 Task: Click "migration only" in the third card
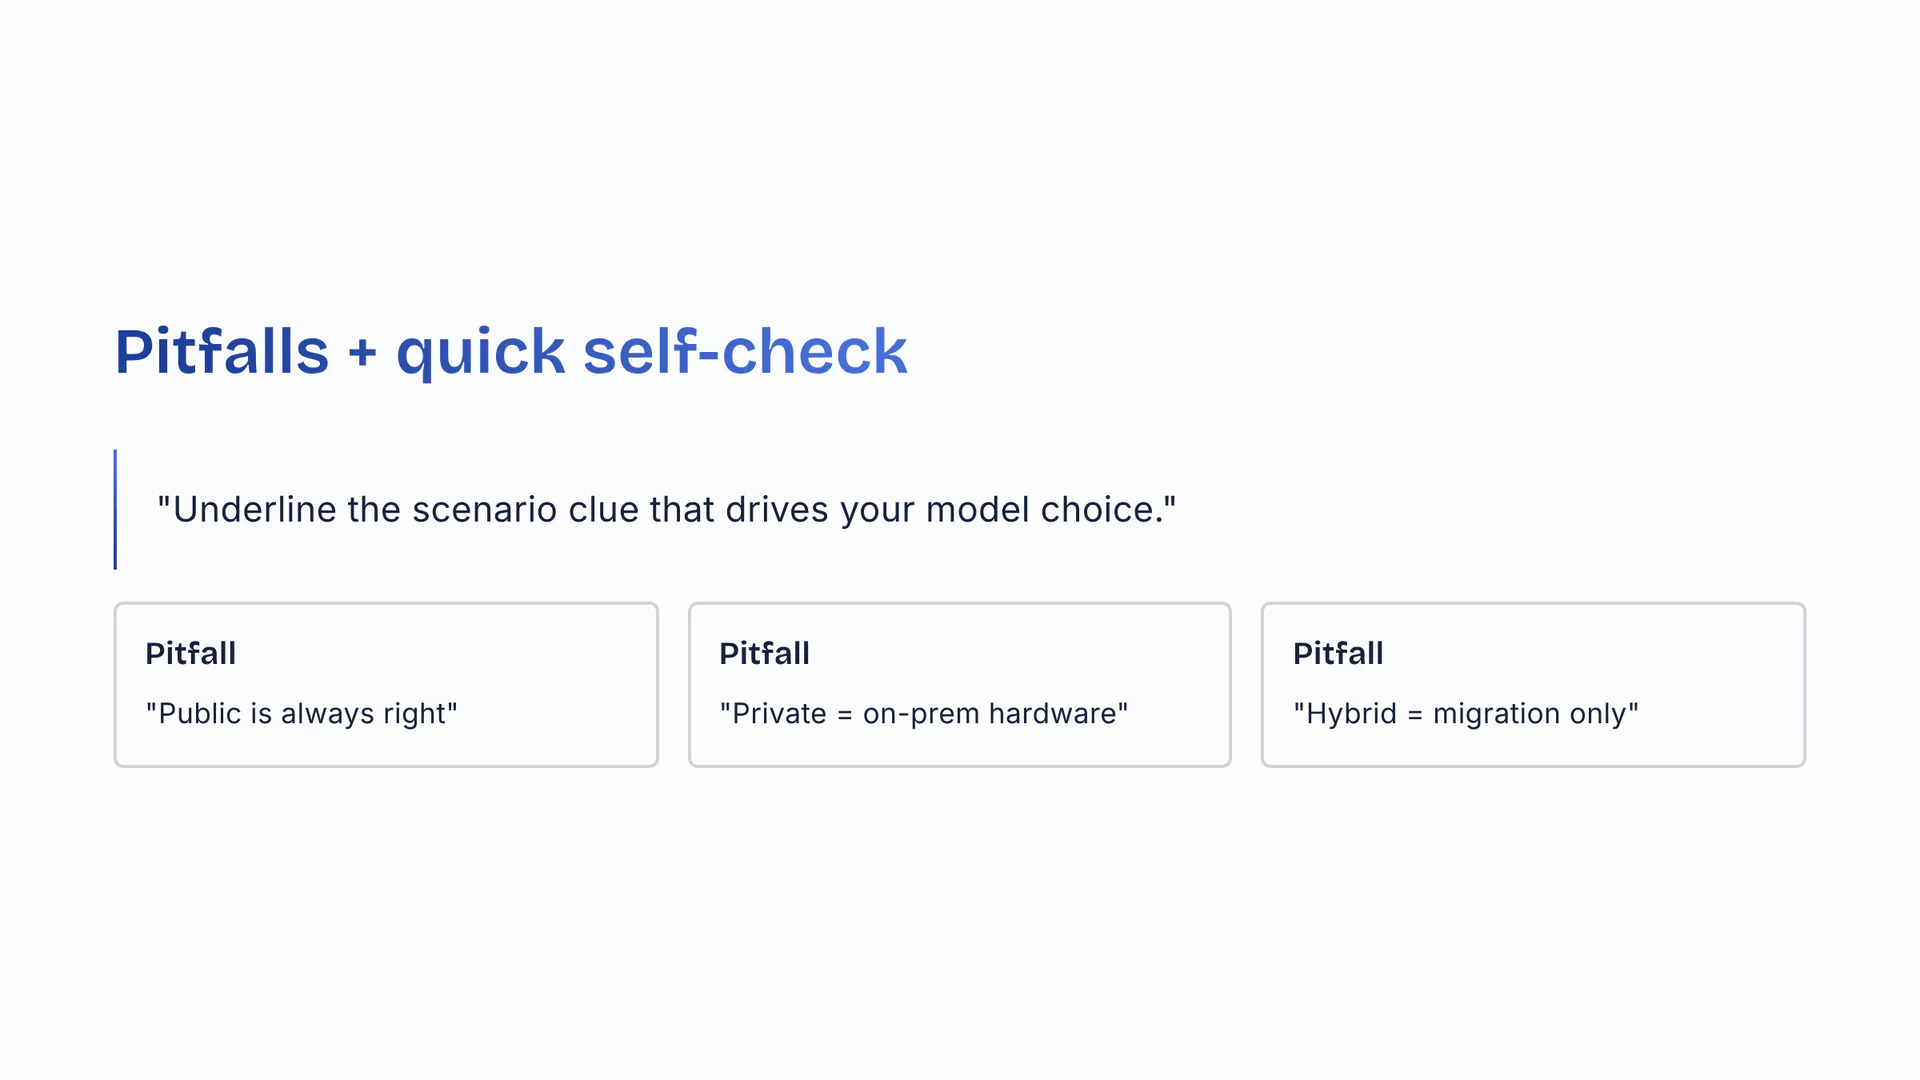1530,714
